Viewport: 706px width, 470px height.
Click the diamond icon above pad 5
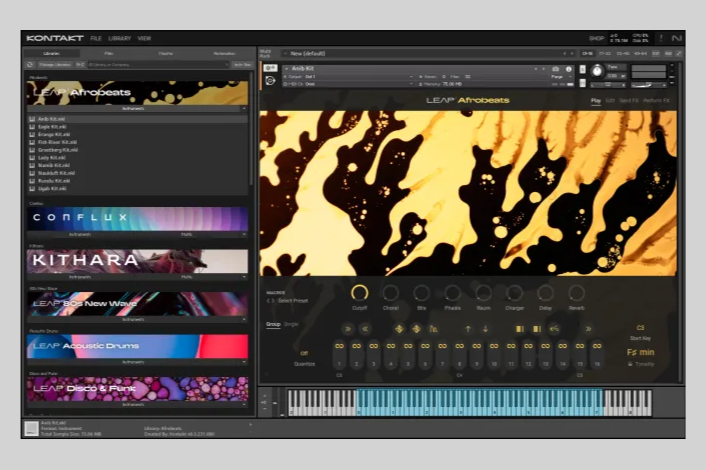coord(416,329)
